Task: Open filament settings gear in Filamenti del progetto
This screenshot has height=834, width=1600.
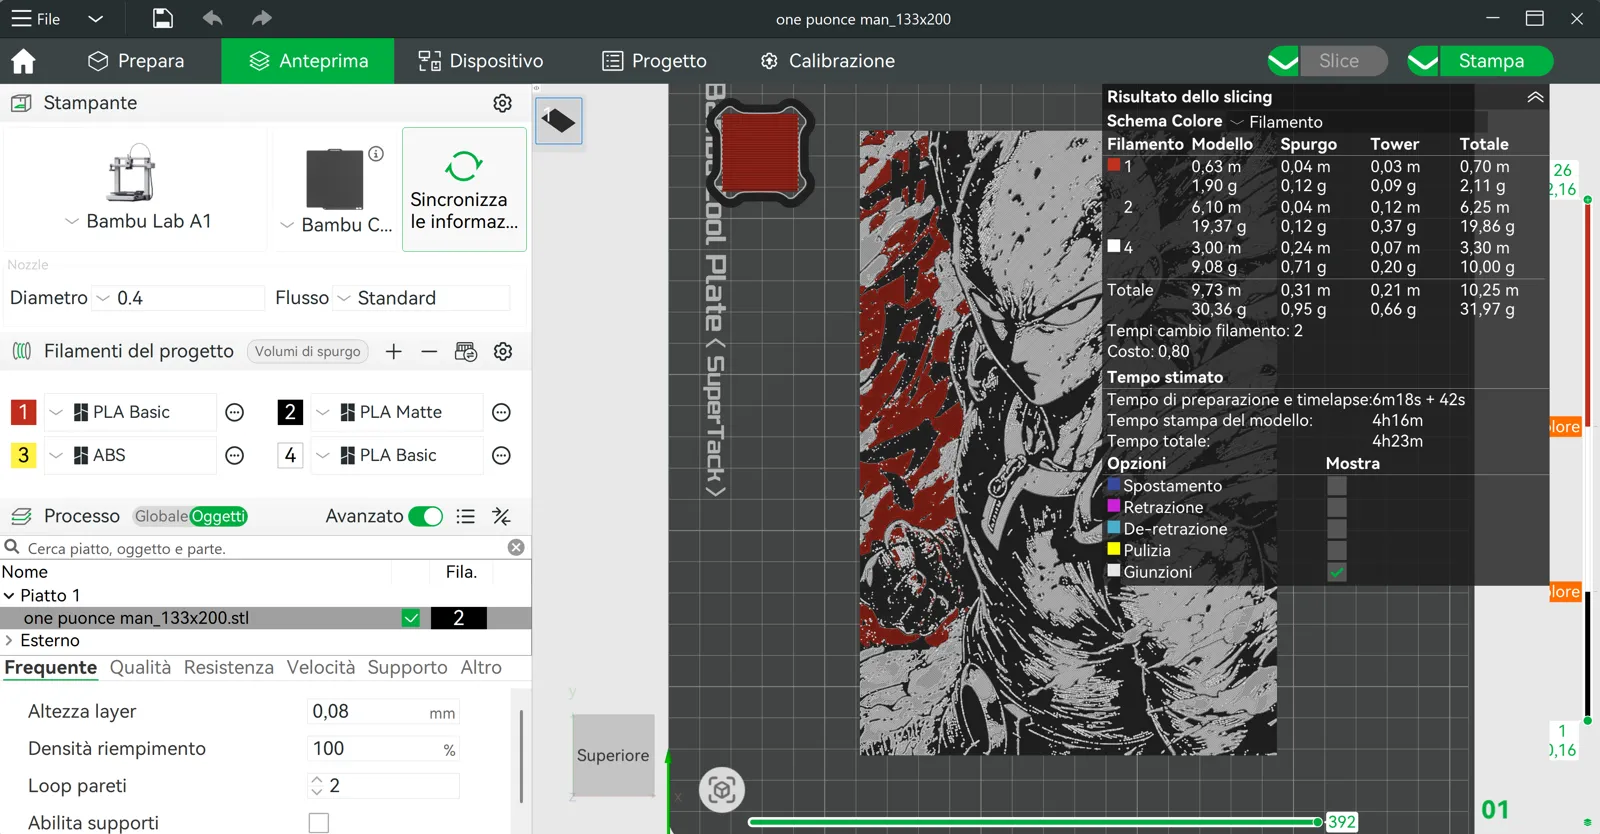Action: (503, 351)
